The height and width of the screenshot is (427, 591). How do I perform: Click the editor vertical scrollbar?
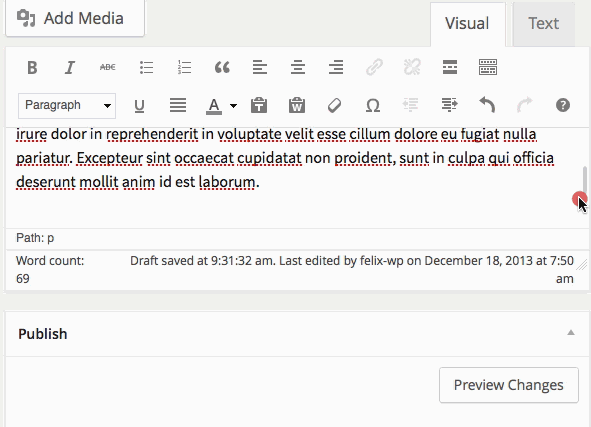click(x=585, y=180)
